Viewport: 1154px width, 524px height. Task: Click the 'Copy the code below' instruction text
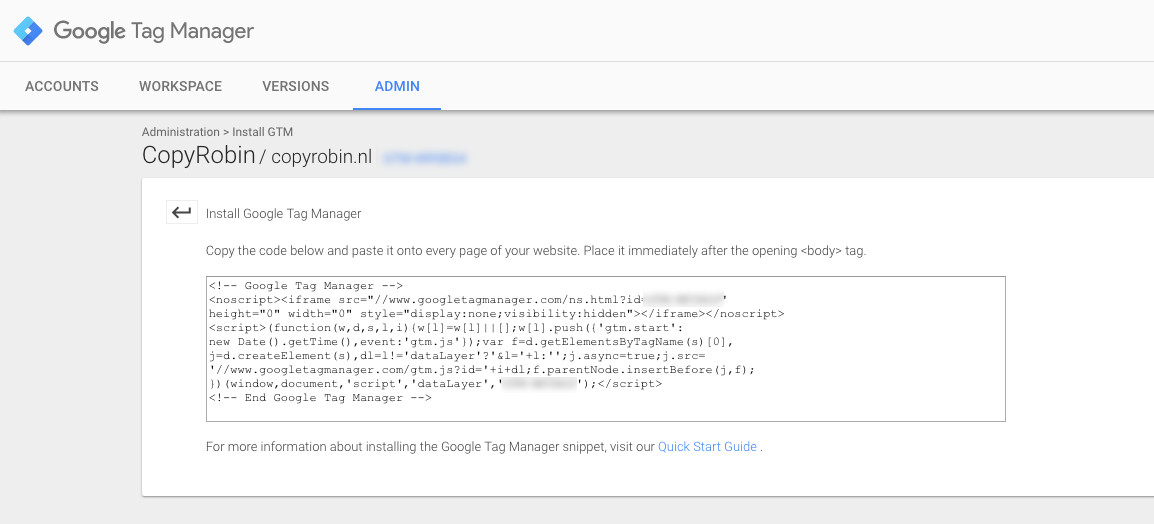click(x=537, y=250)
